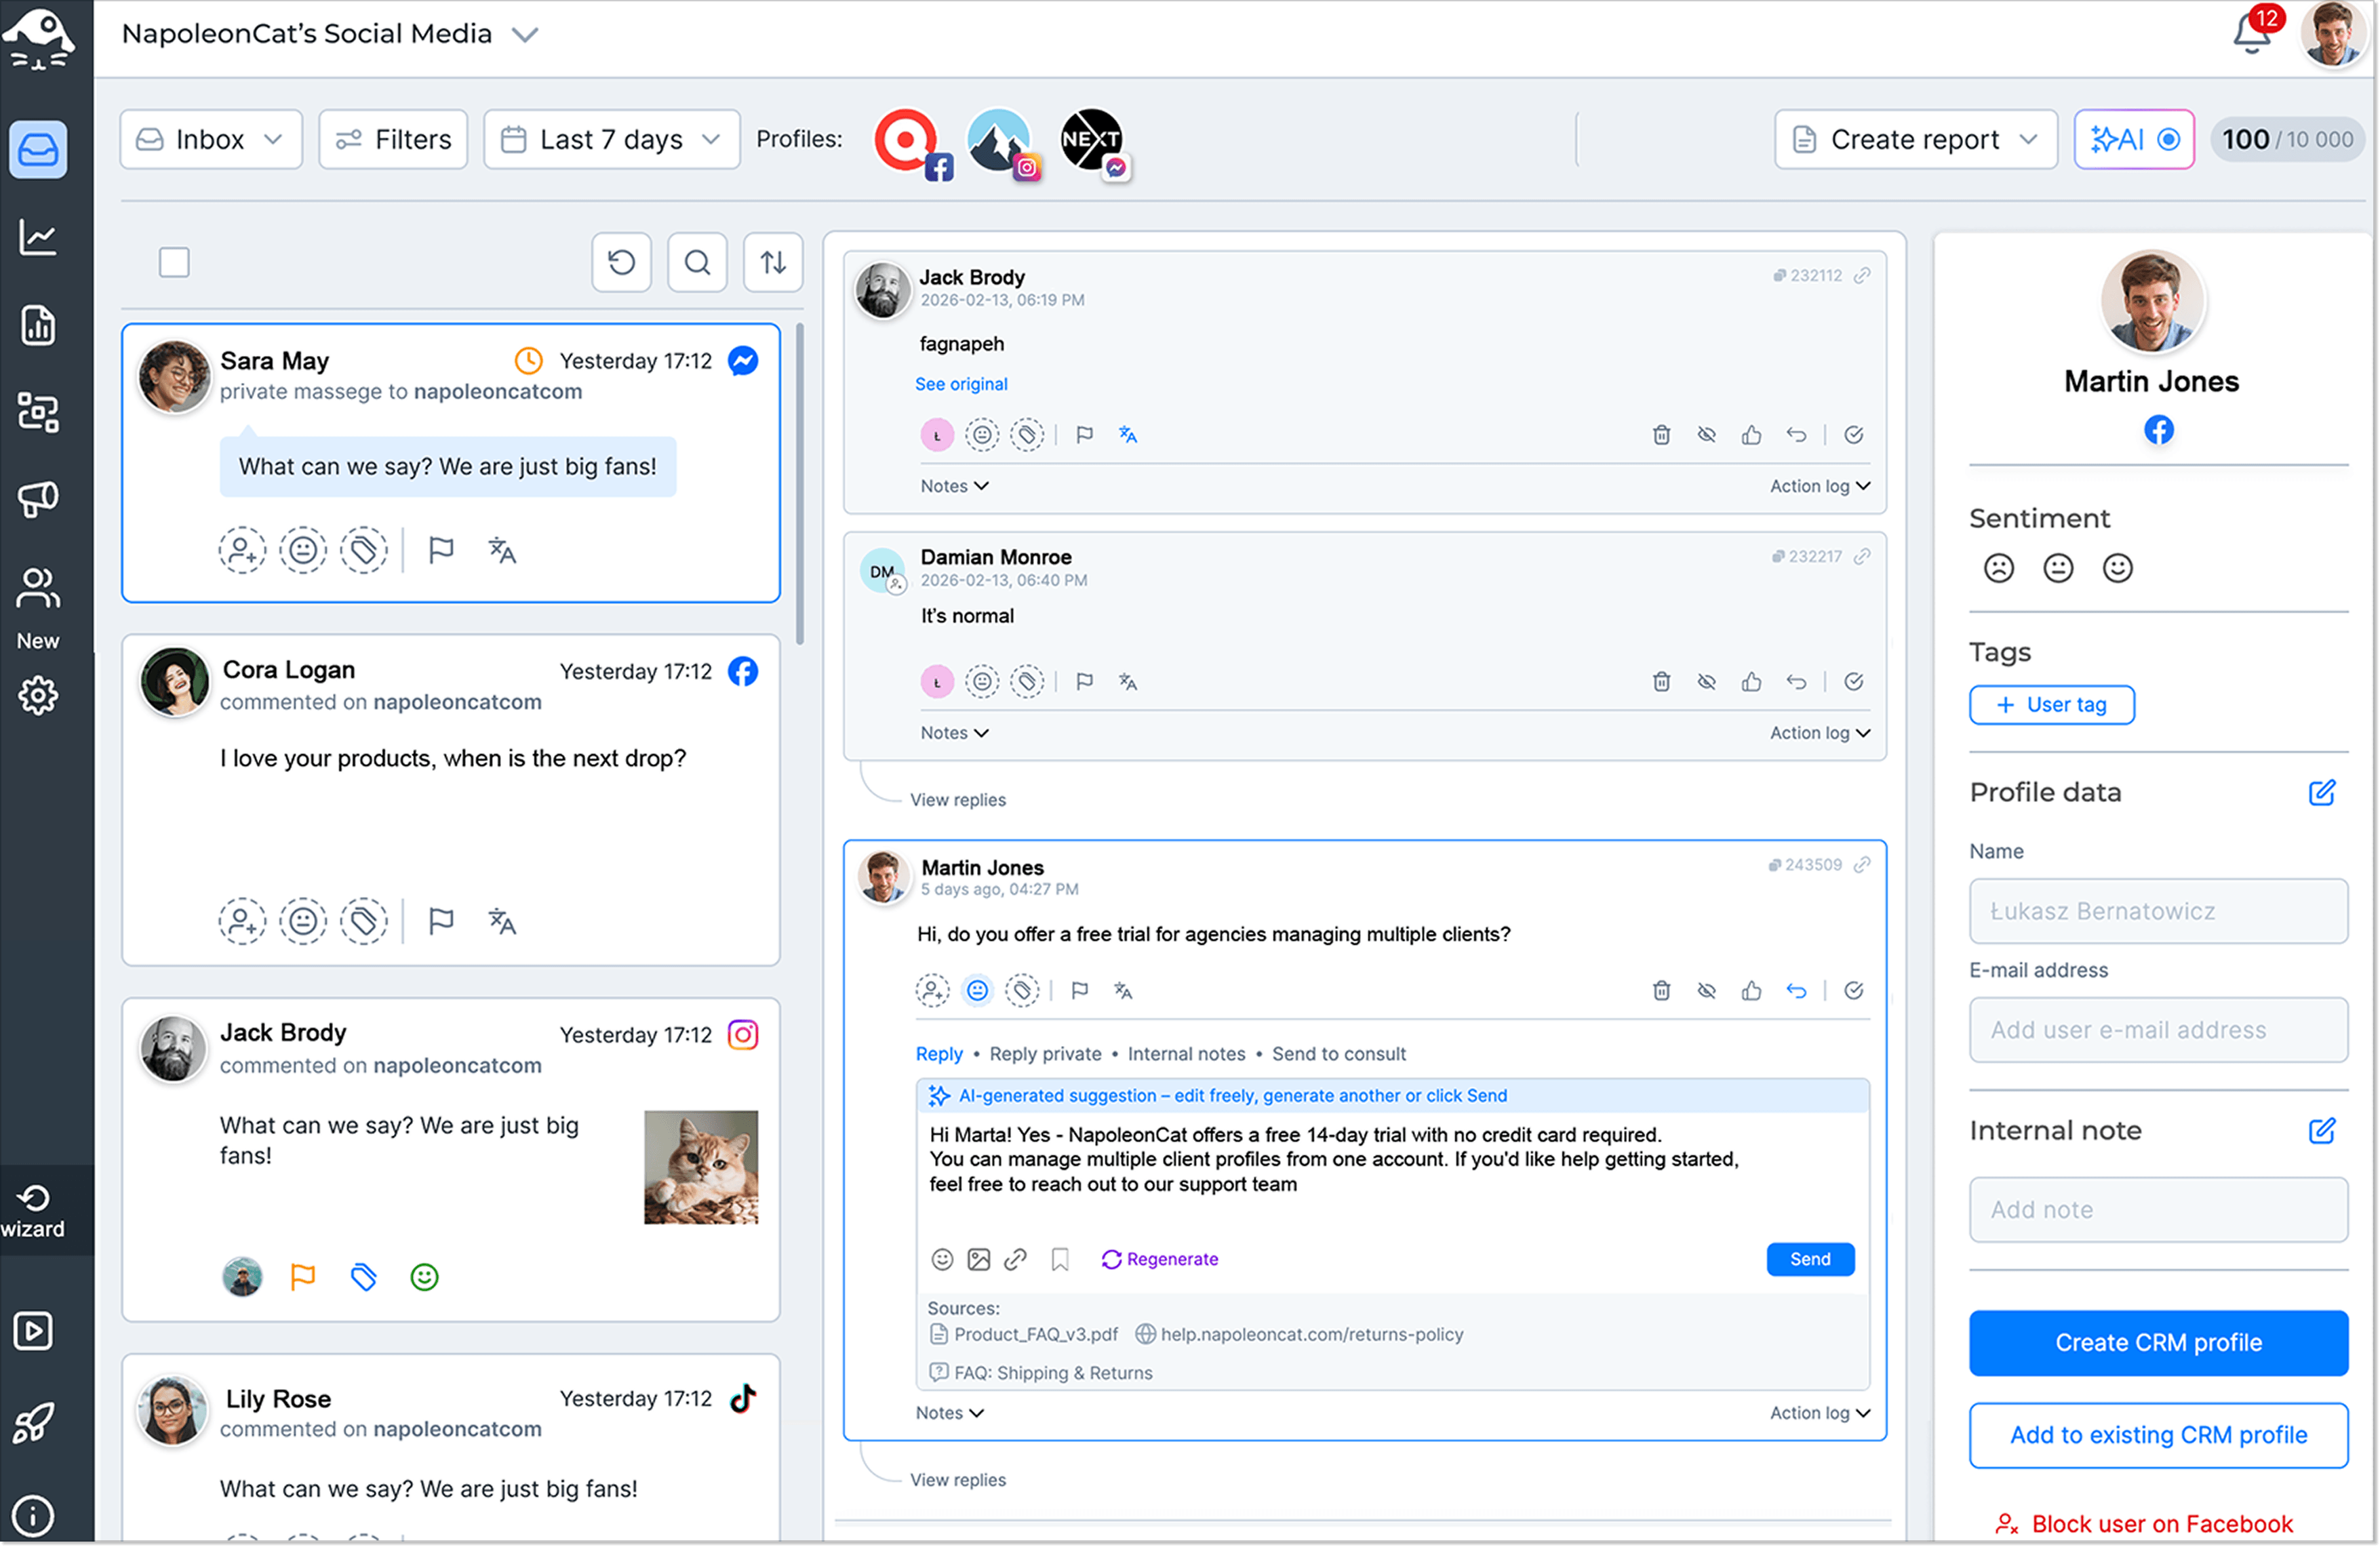The image size is (2380, 1547).
Task: Delete Jack Brody's fagnapeh comment
Action: pyautogui.click(x=1661, y=435)
